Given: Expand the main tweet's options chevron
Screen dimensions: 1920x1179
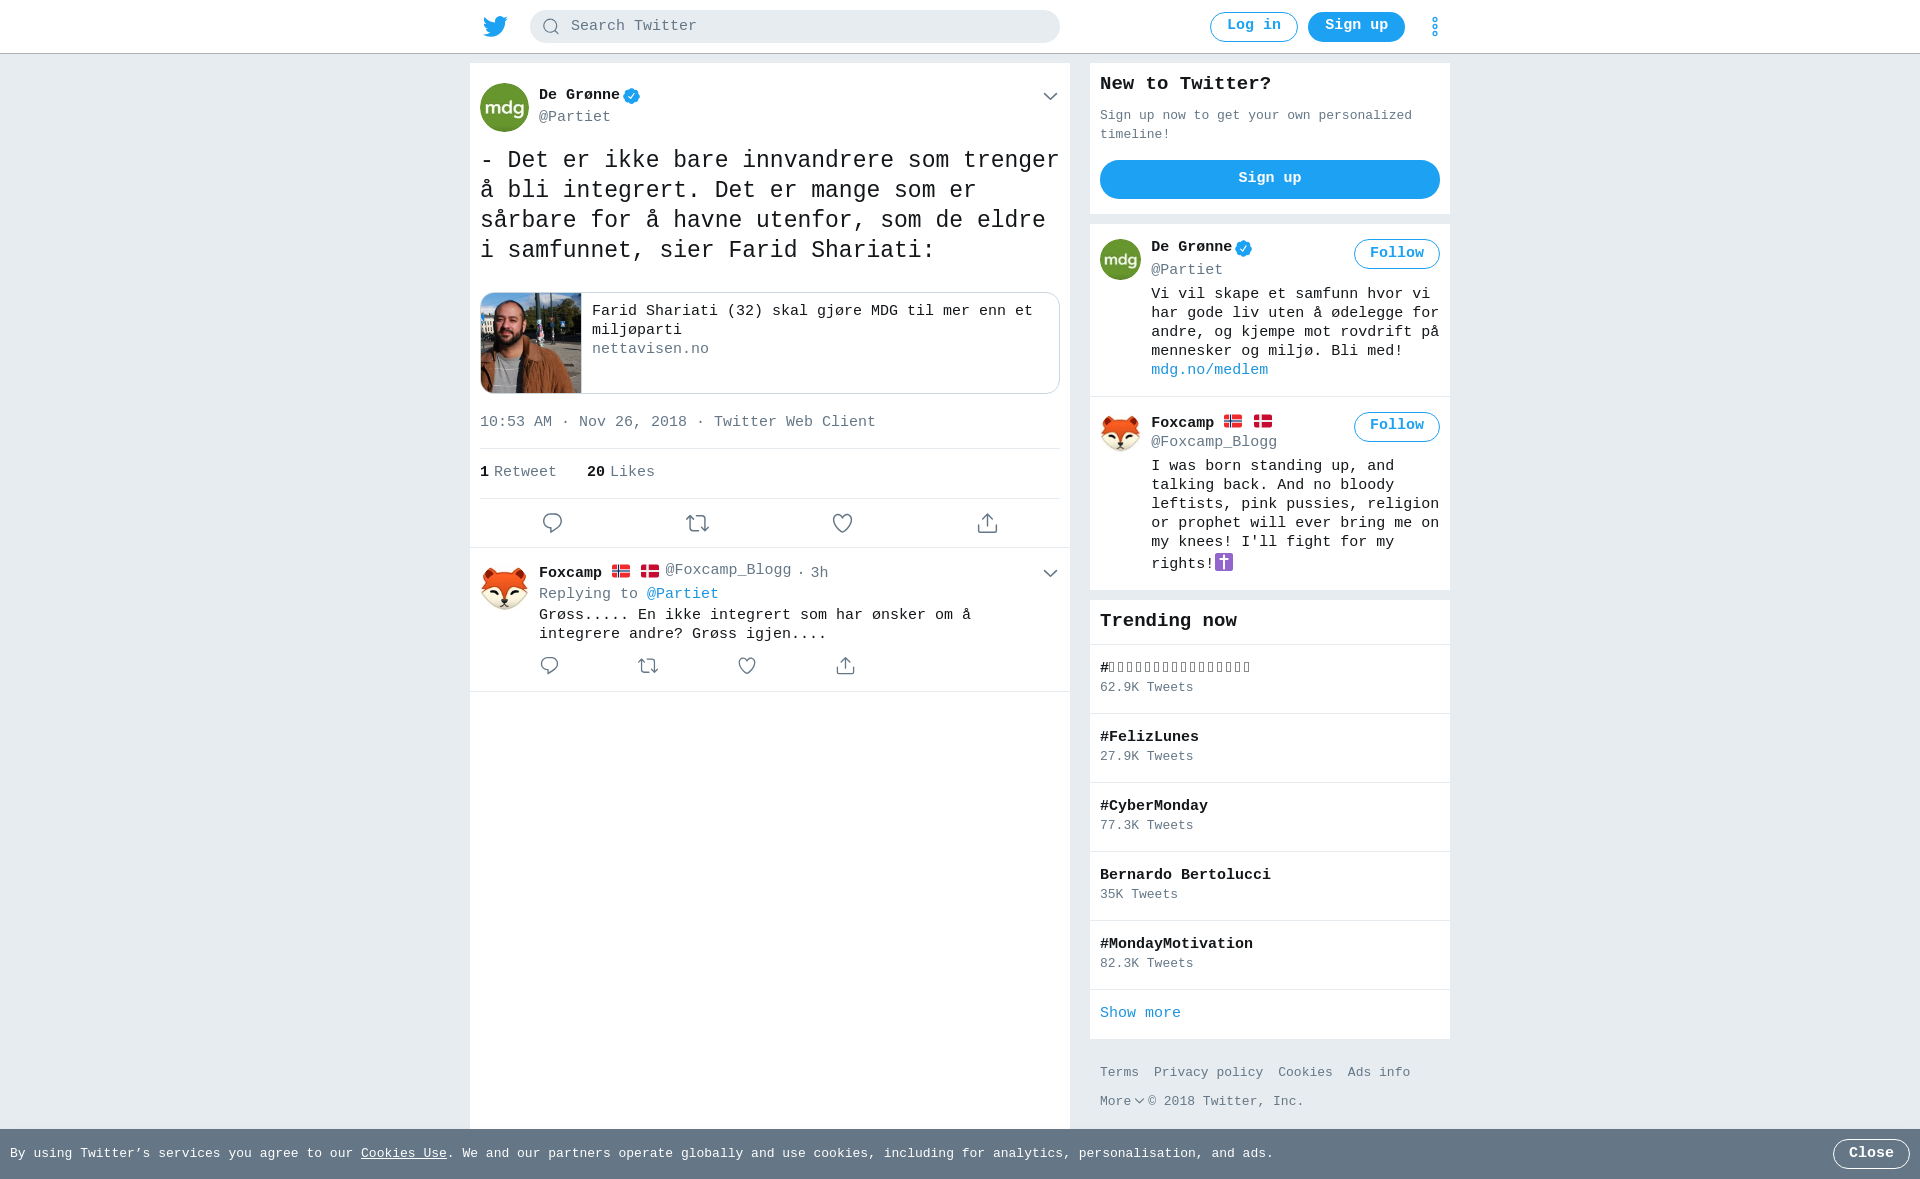Looking at the screenshot, I should pyautogui.click(x=1050, y=97).
